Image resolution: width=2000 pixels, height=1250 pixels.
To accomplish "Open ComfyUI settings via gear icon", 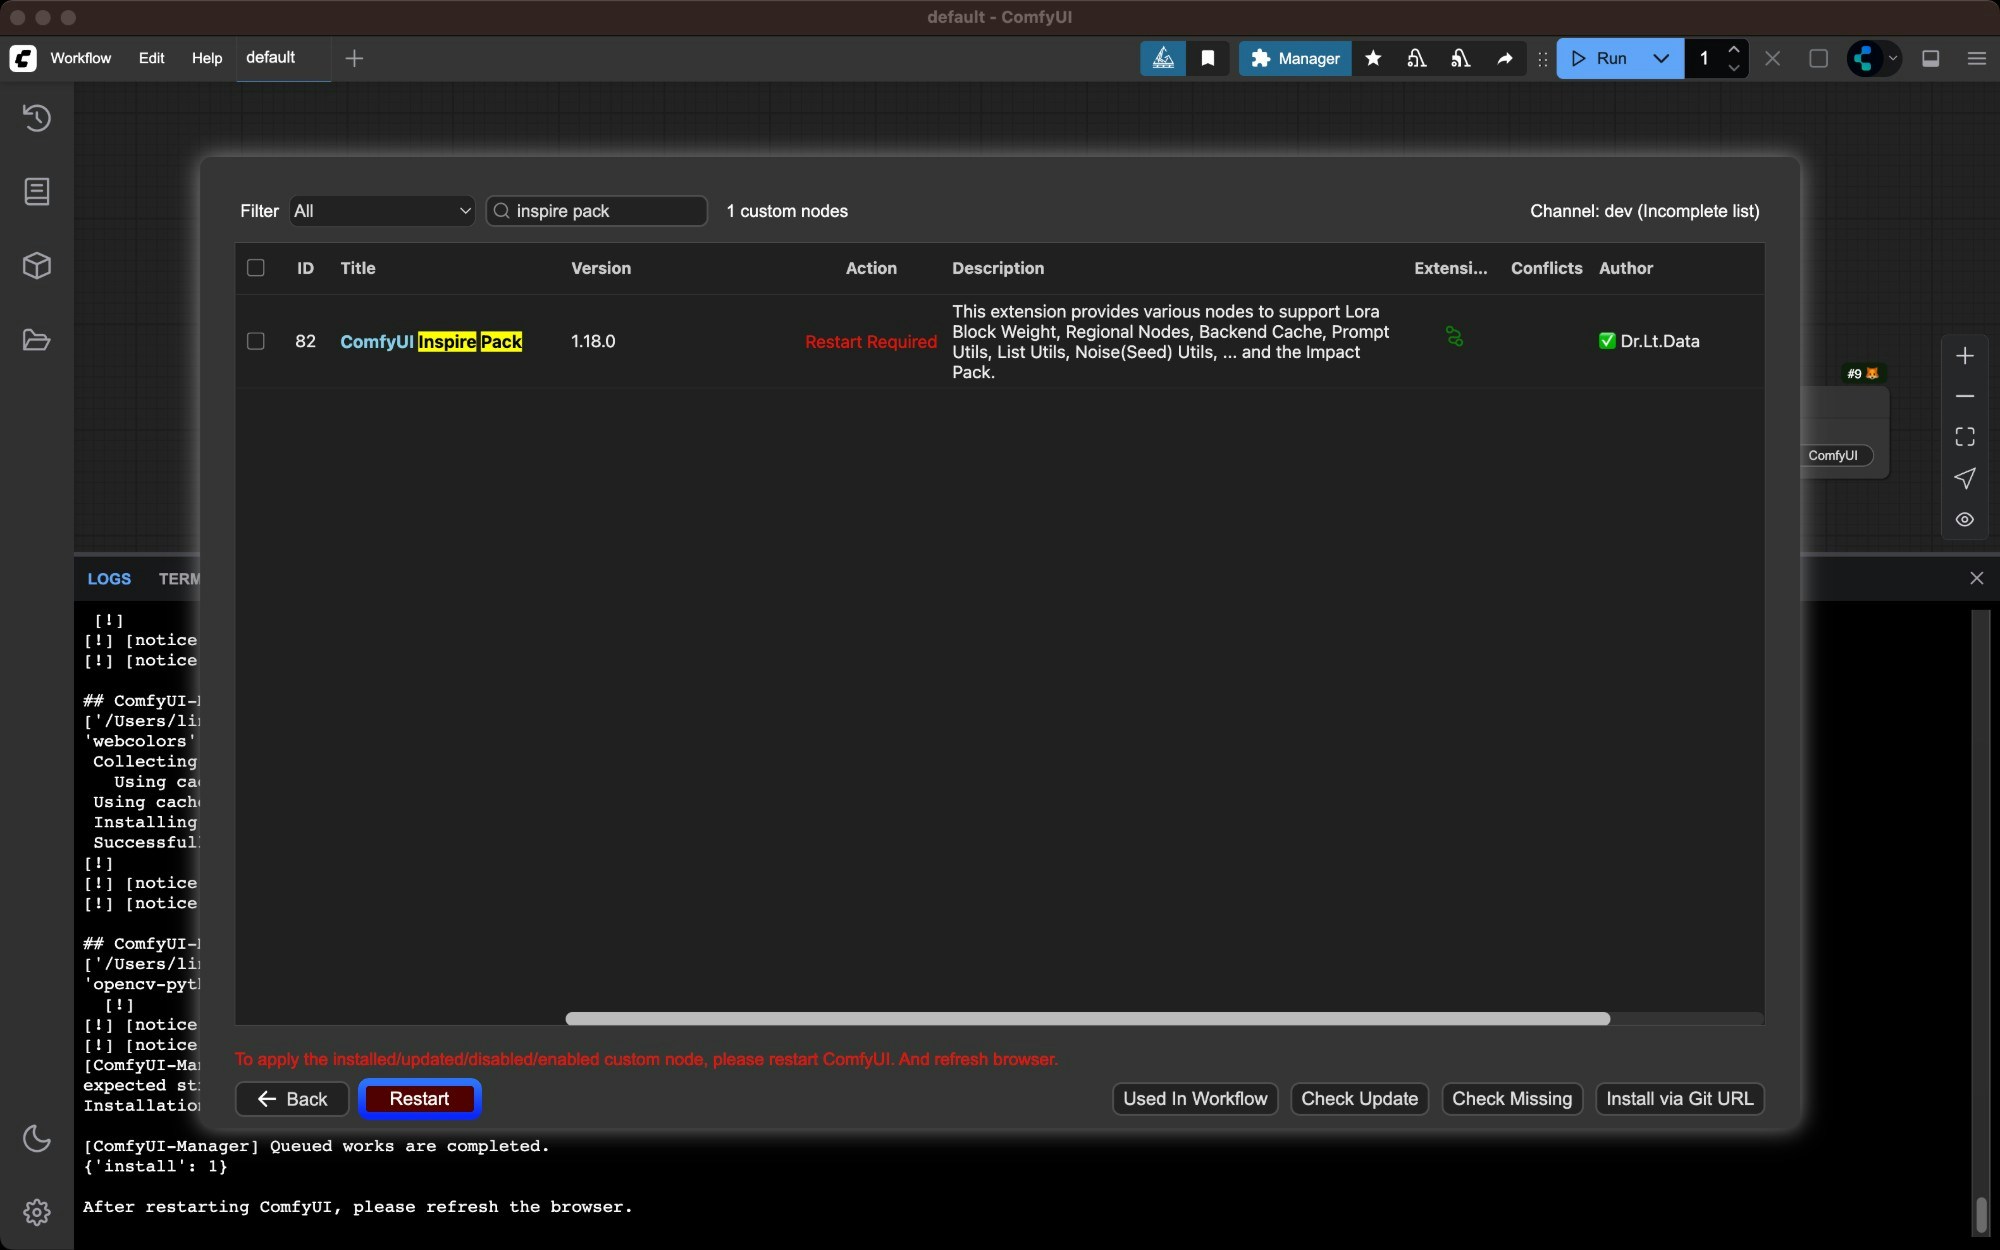I will pyautogui.click(x=37, y=1212).
